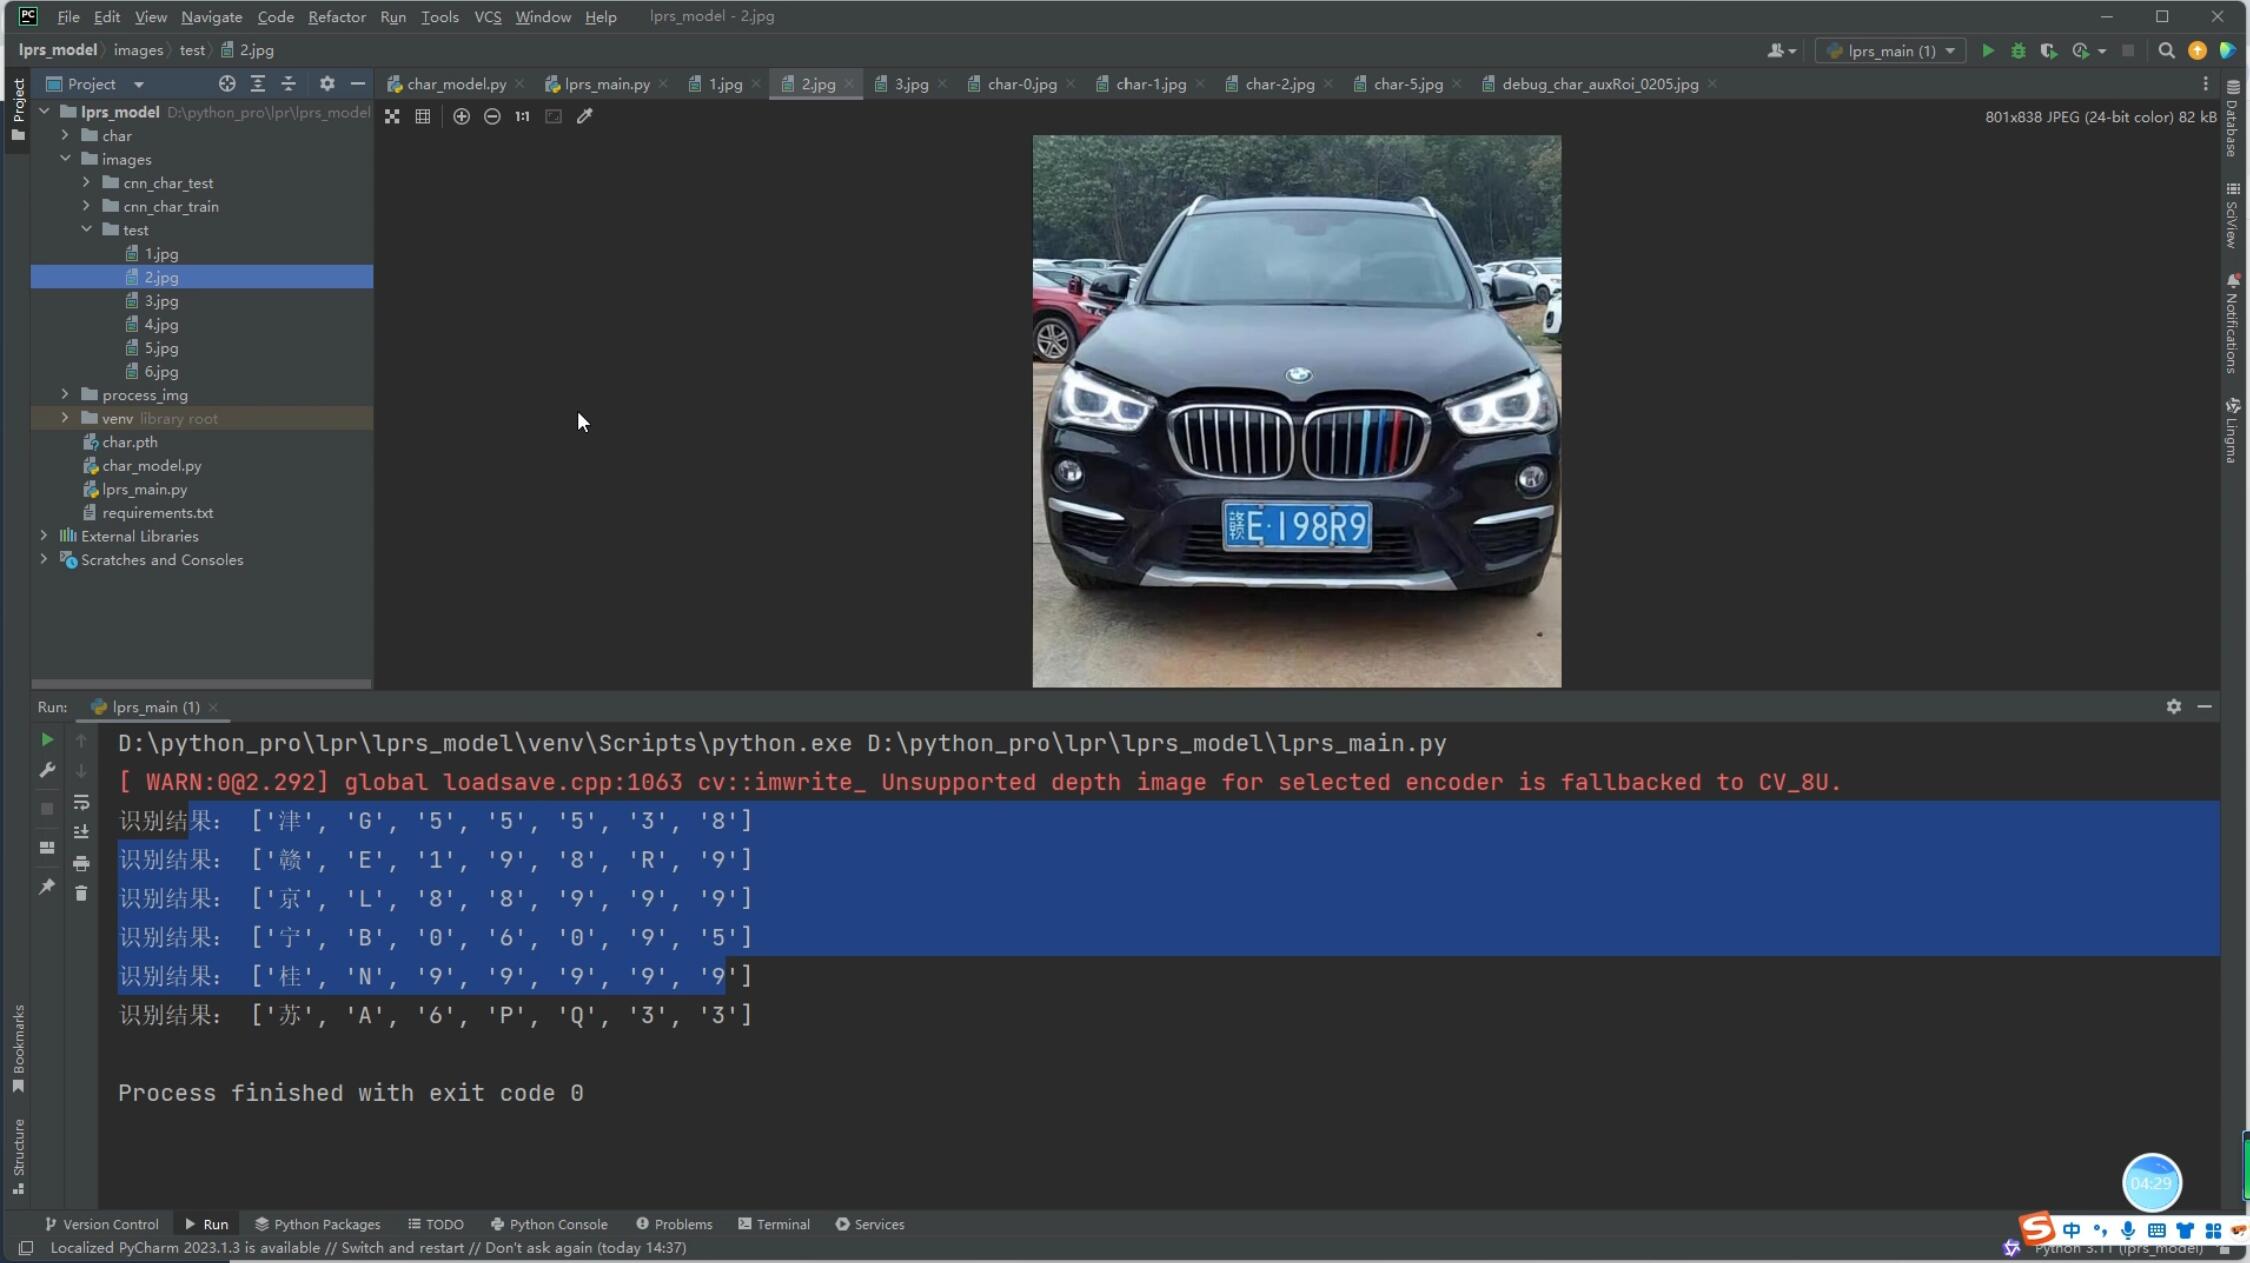Switch to the char_model.py editor tab
Viewport: 2250px width, 1263px height.
(x=456, y=84)
